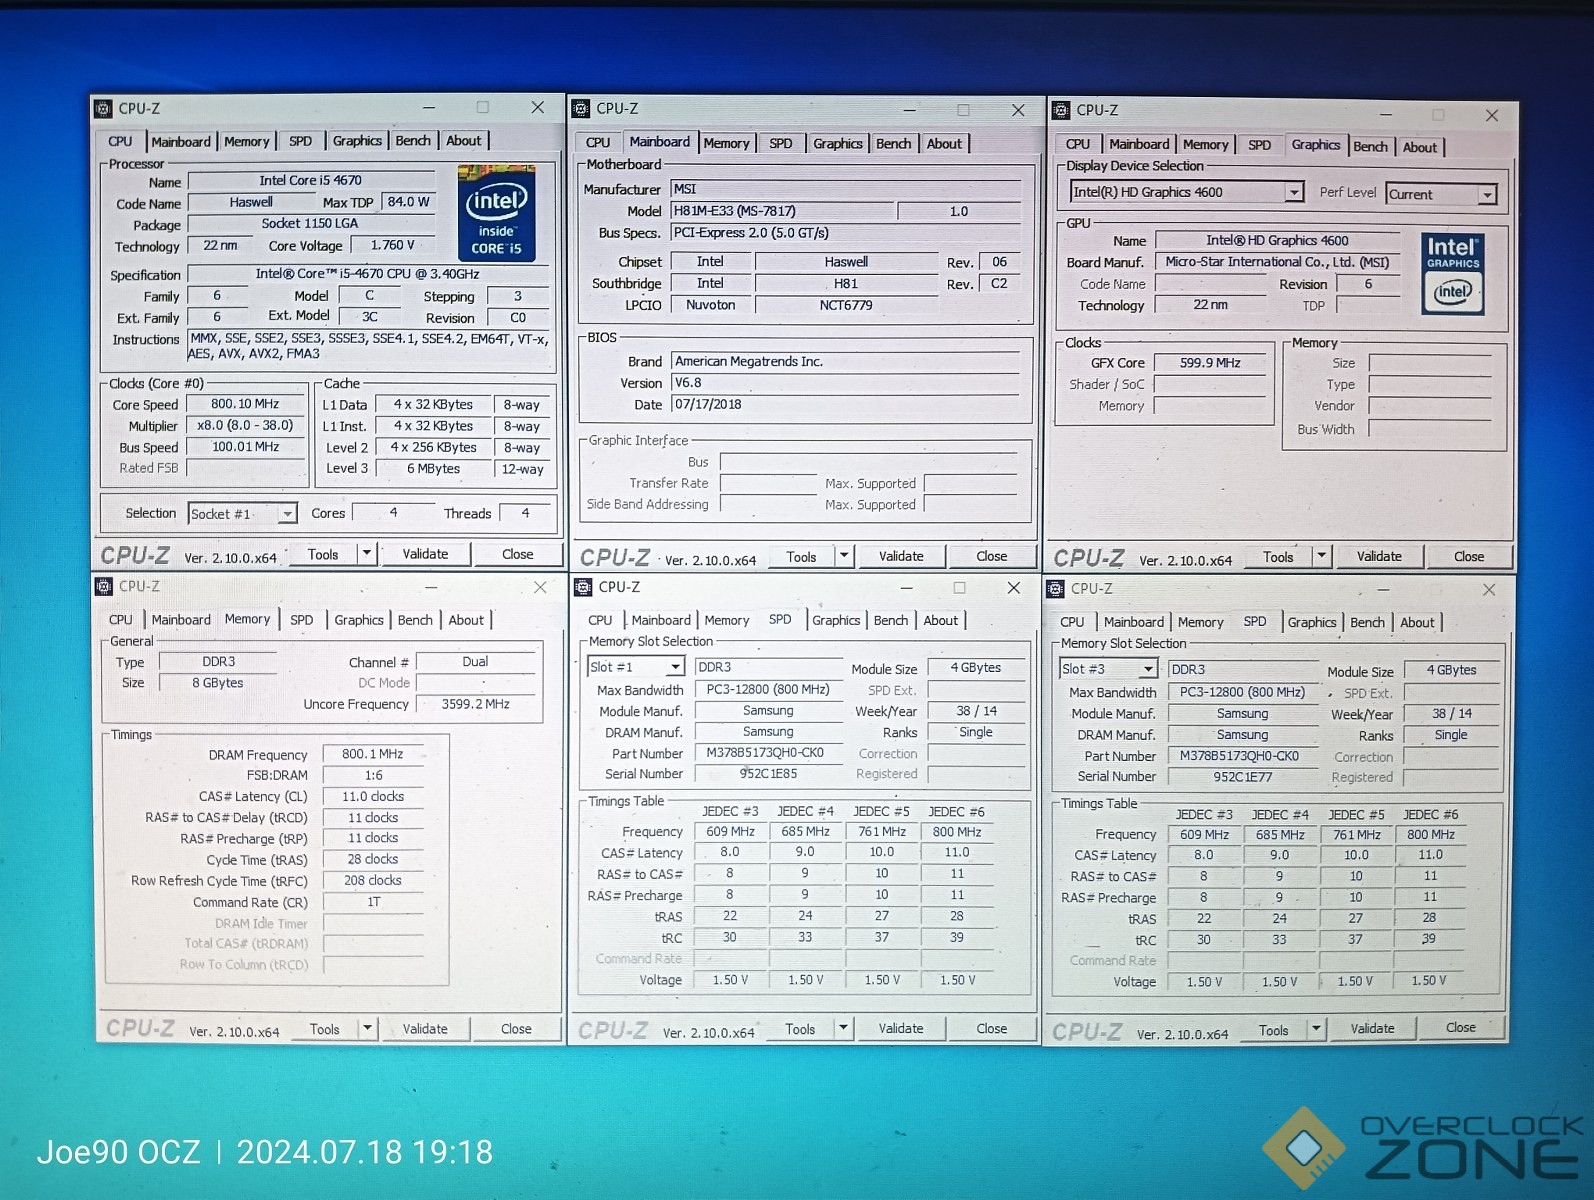1594x1200 pixels.
Task: Click the Intel Graphics logo badge
Action: (1452, 273)
